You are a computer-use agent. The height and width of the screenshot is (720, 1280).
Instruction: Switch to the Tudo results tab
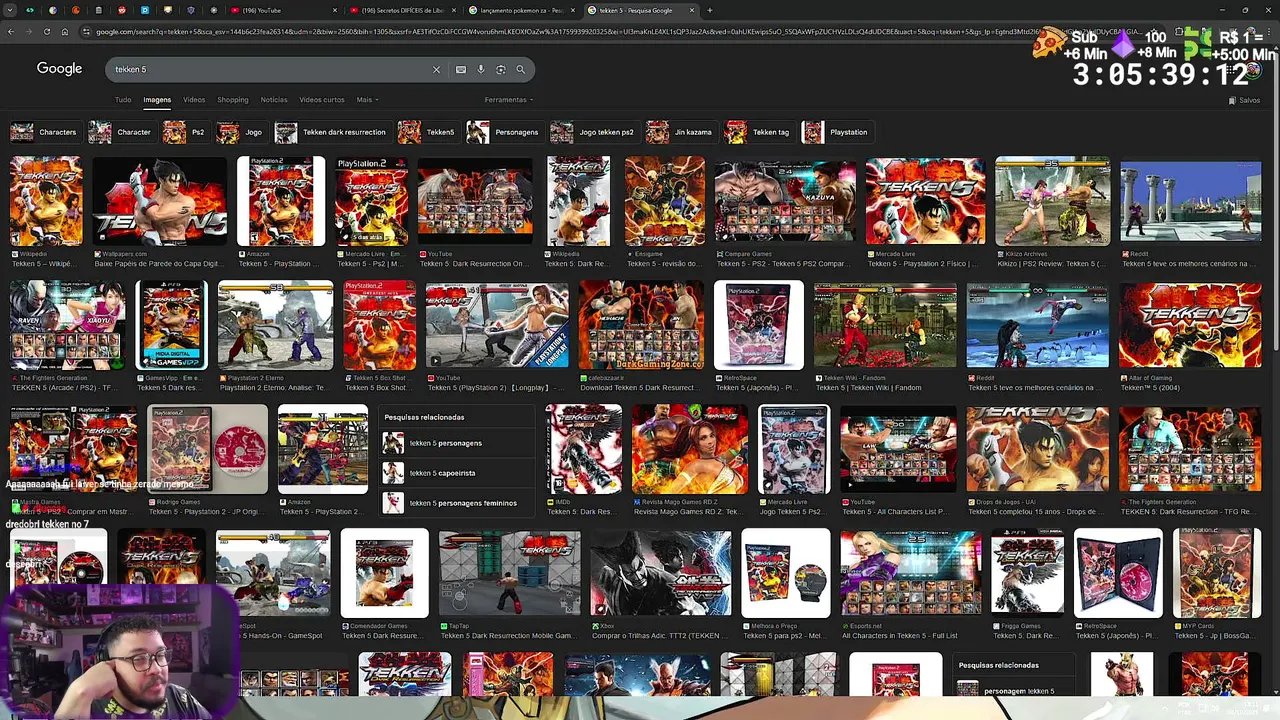click(x=123, y=100)
